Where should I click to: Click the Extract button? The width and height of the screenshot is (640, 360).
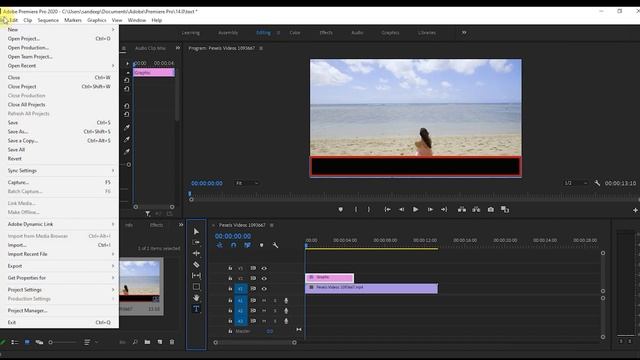click(x=476, y=209)
